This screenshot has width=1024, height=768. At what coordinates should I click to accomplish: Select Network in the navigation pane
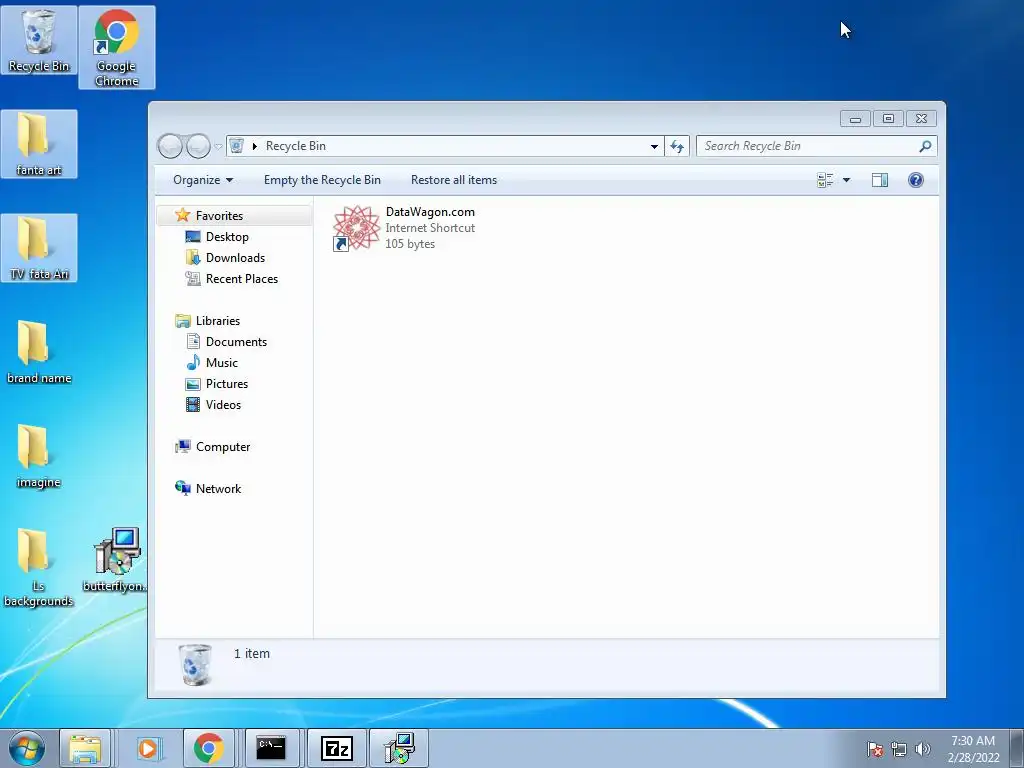coord(218,488)
